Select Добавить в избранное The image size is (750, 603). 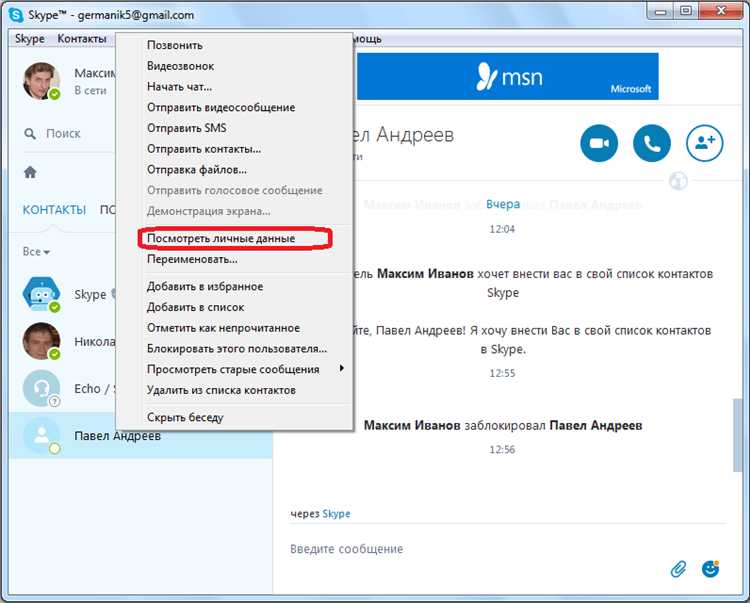coord(205,286)
